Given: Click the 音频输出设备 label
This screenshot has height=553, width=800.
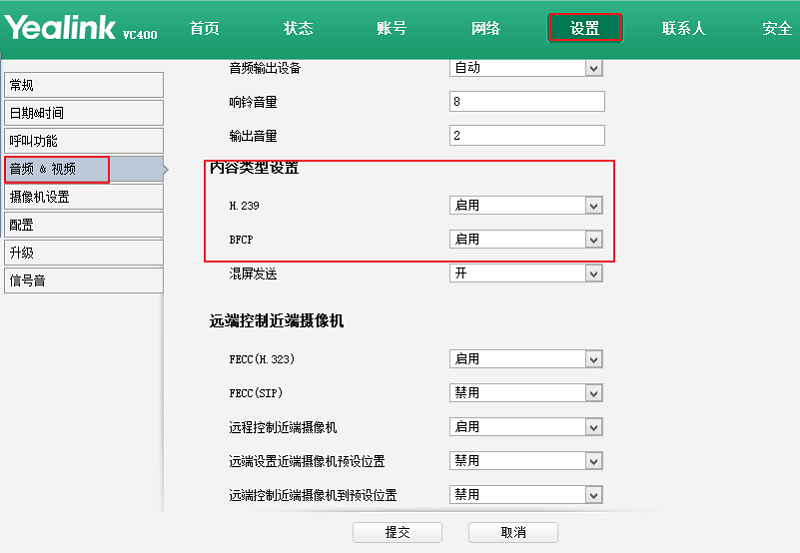Looking at the screenshot, I should pos(265,68).
